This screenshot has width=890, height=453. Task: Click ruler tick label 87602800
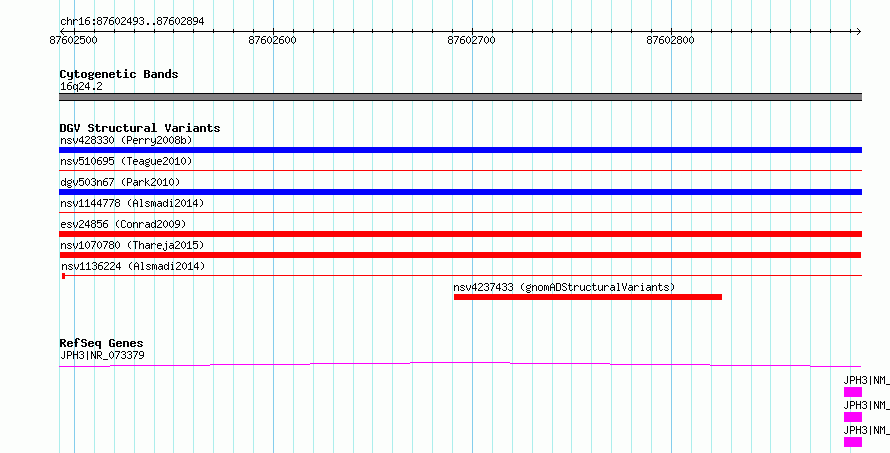[x=671, y=40]
